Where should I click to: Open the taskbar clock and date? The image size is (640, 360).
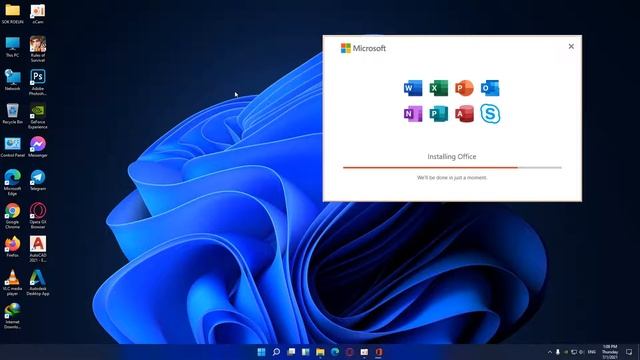610,352
